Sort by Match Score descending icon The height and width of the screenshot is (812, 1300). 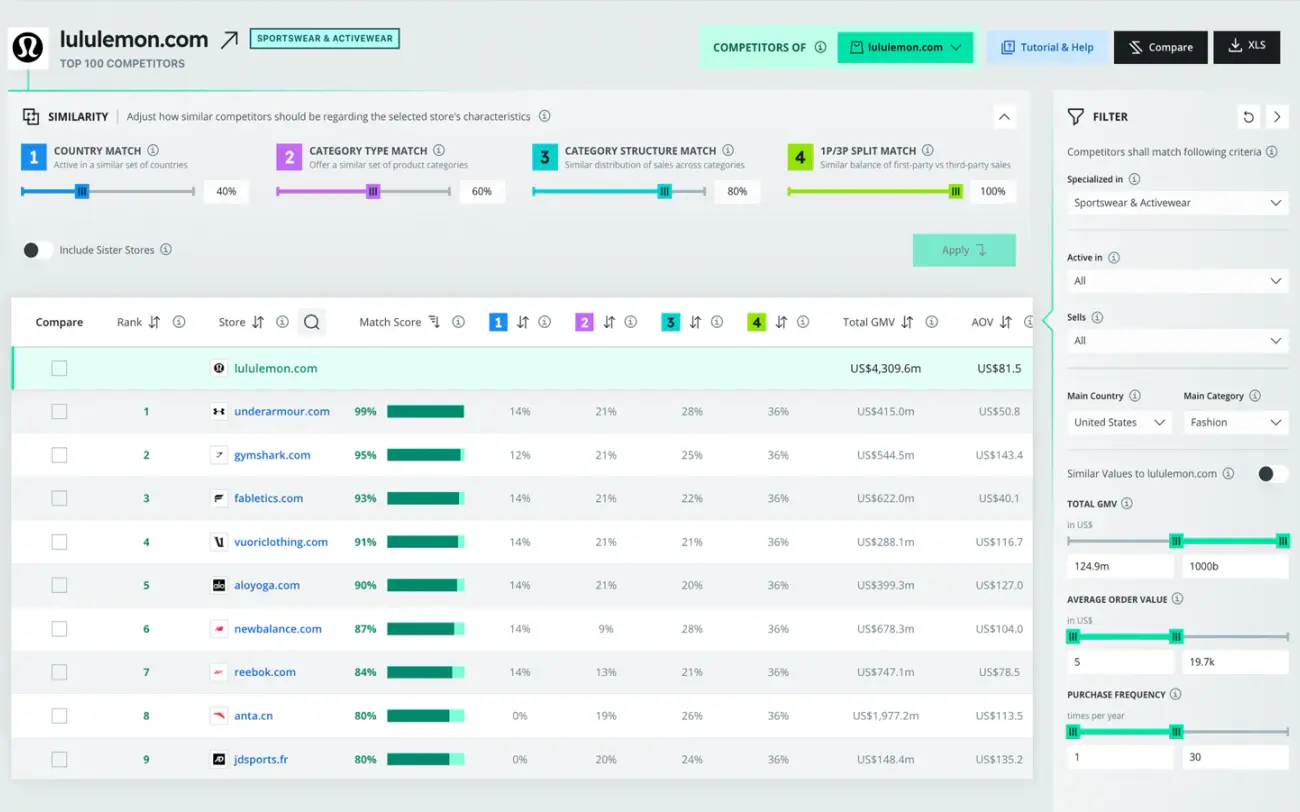pyautogui.click(x=434, y=322)
